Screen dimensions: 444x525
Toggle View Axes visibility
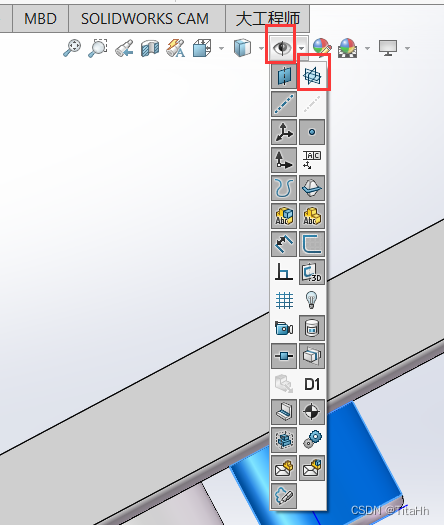[284, 104]
